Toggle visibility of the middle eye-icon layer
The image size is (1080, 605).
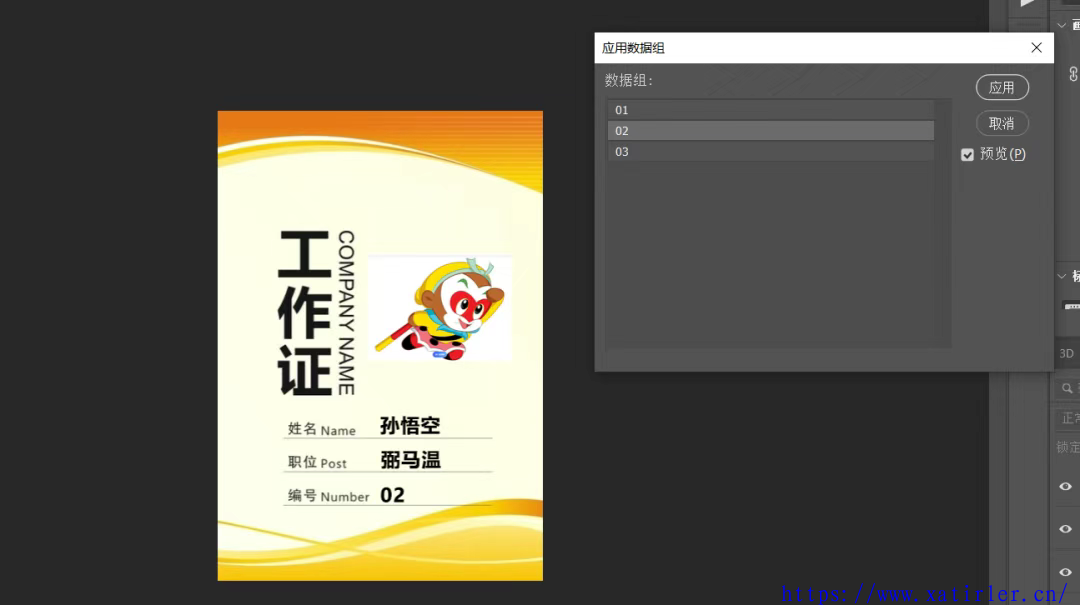pyautogui.click(x=1066, y=529)
